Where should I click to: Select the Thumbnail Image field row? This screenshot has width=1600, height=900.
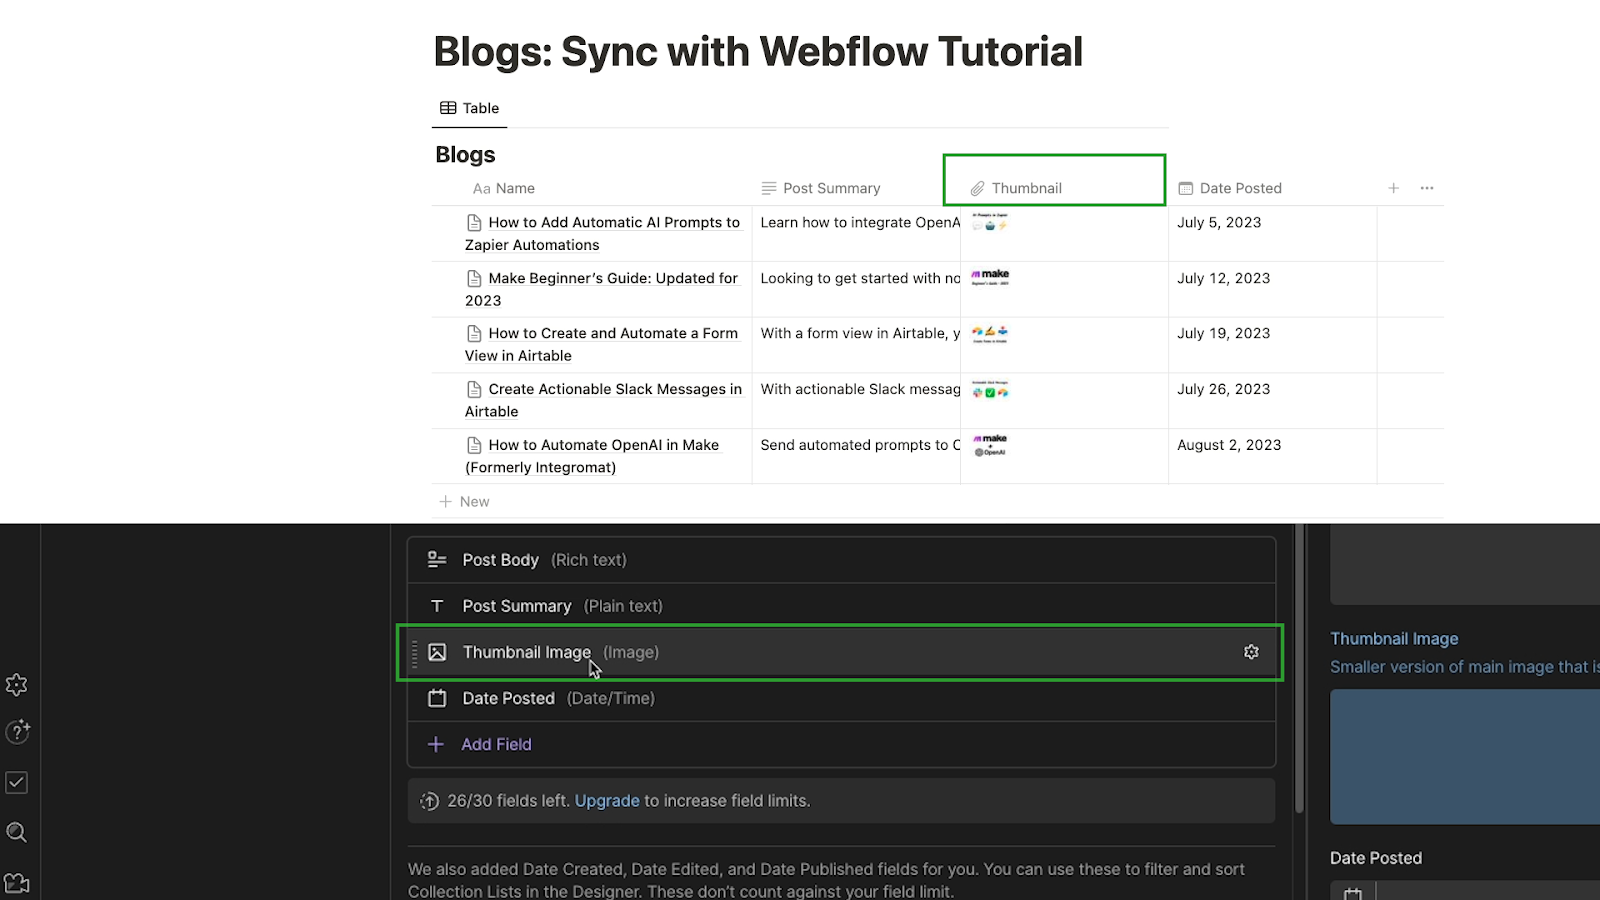[x=841, y=652]
